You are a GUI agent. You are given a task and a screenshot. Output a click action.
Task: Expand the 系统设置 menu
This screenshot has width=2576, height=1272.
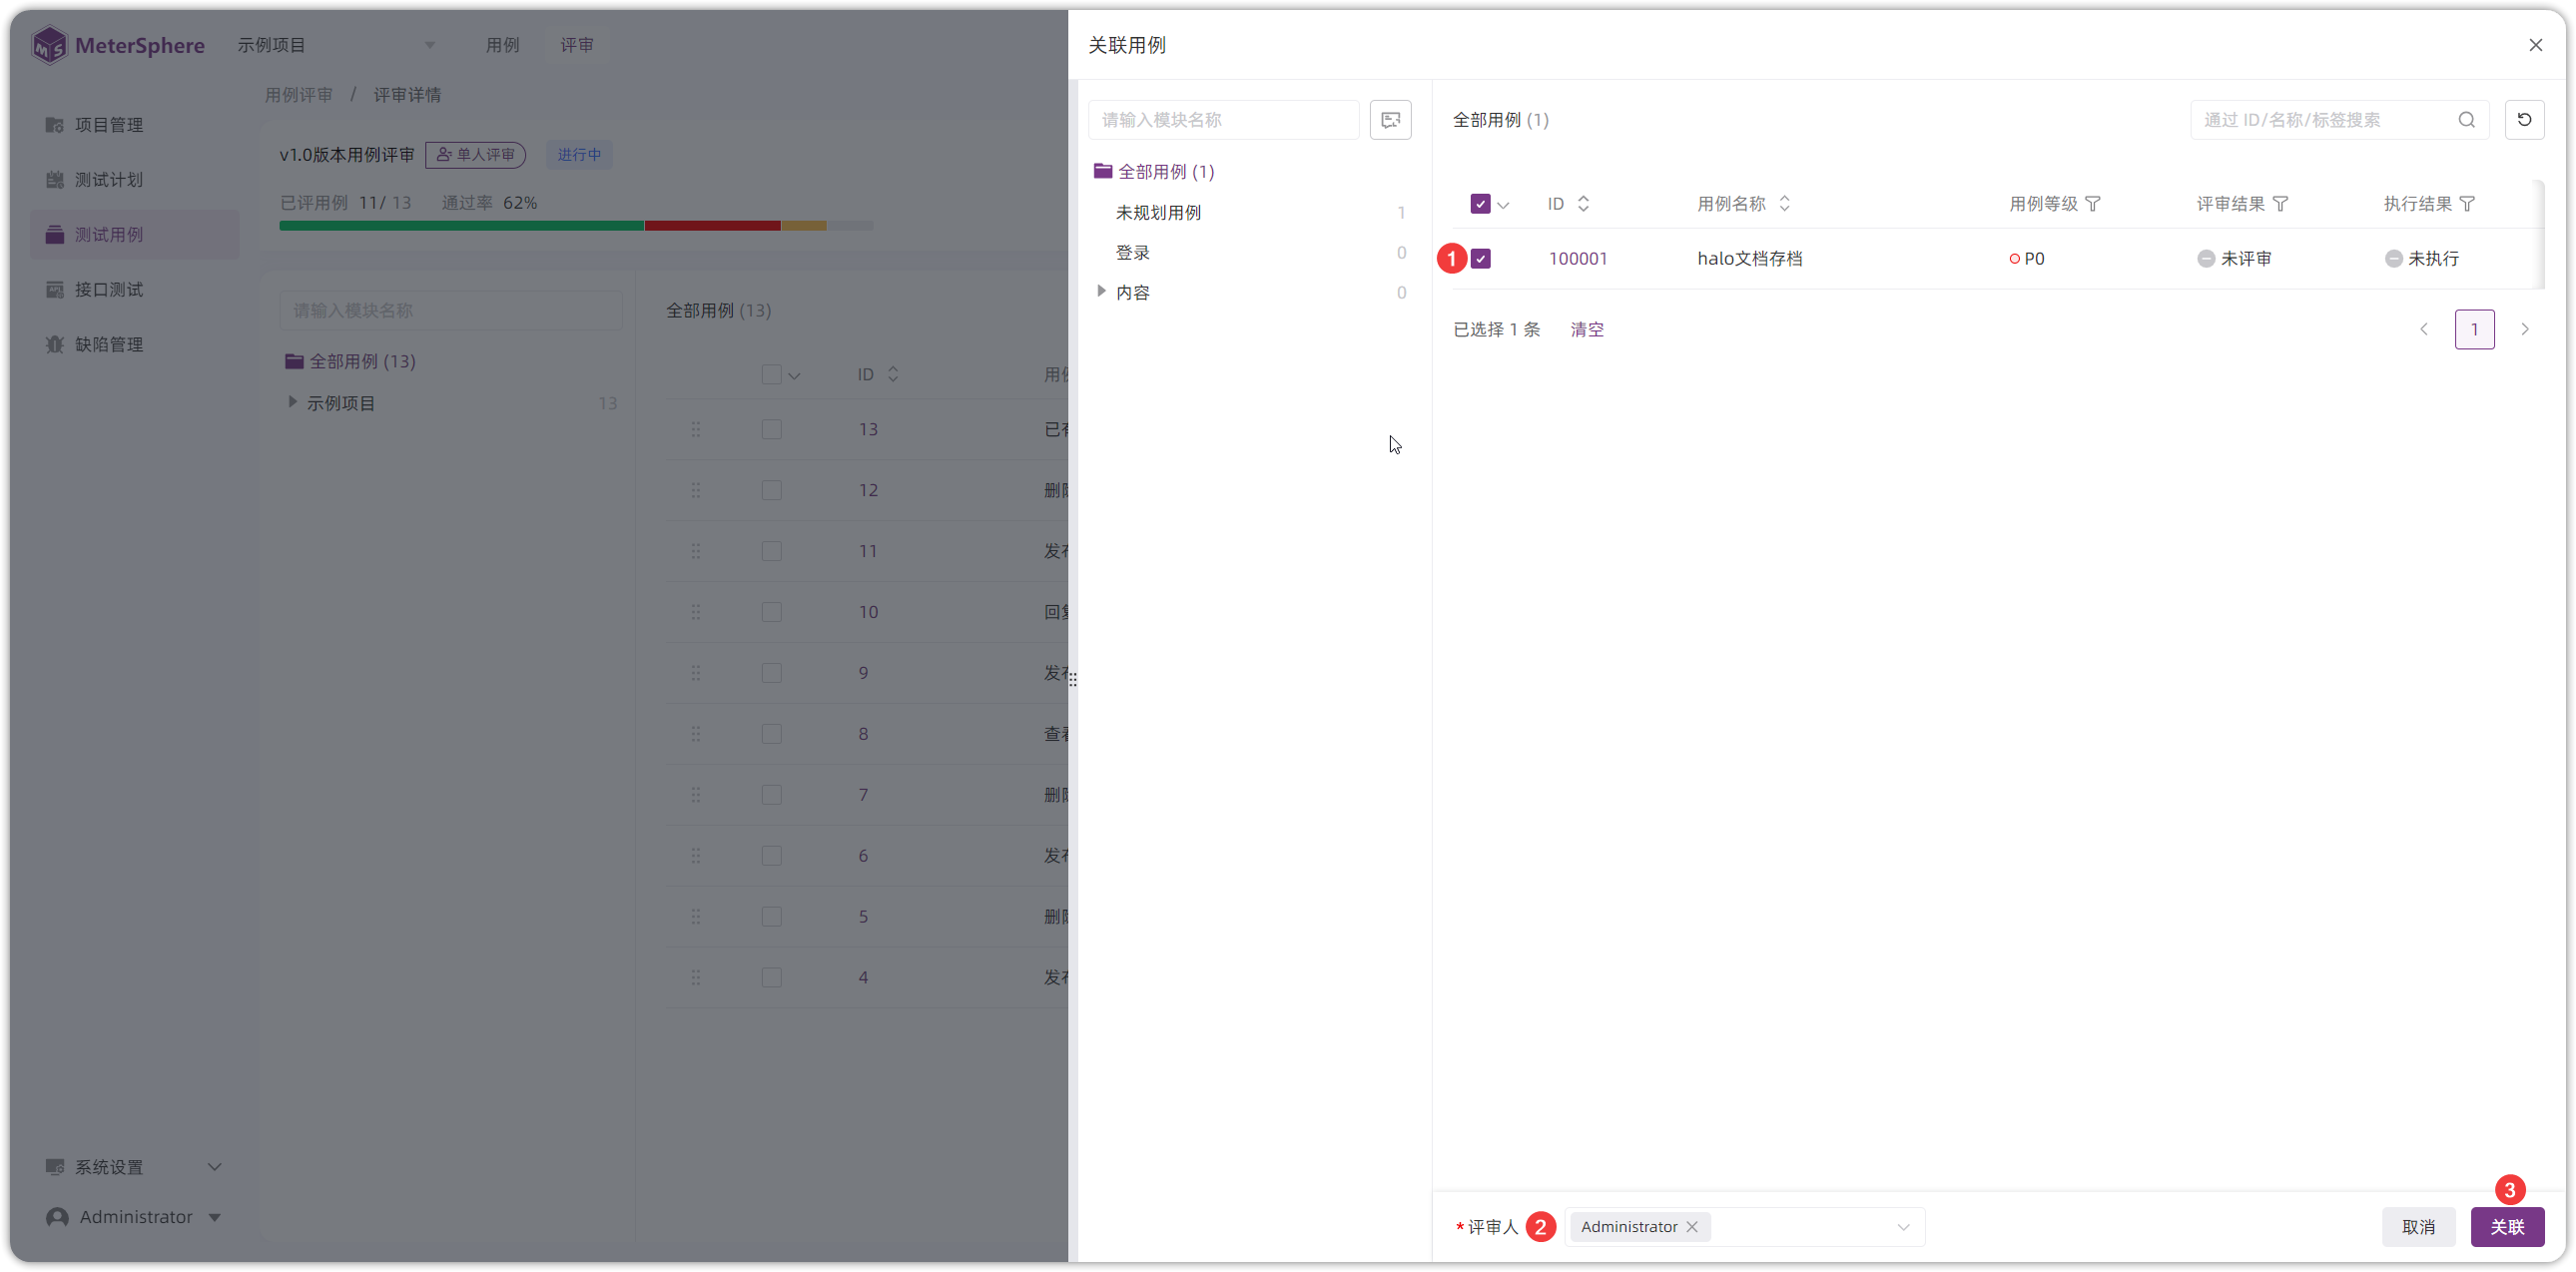(x=135, y=1167)
